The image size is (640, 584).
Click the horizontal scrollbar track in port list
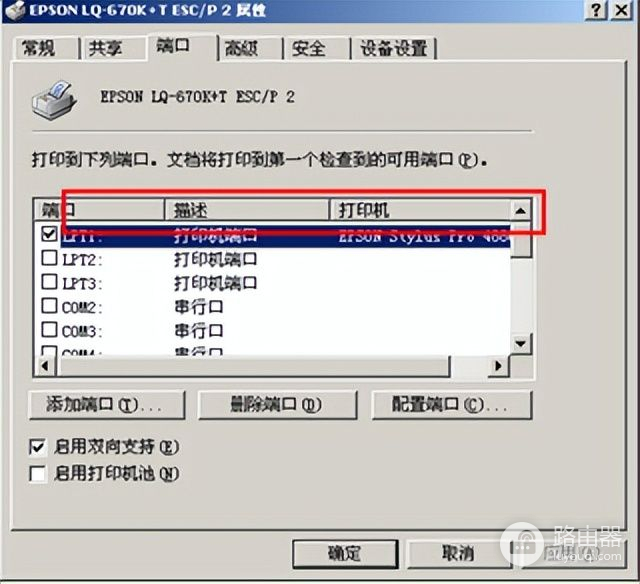click(x=253, y=366)
